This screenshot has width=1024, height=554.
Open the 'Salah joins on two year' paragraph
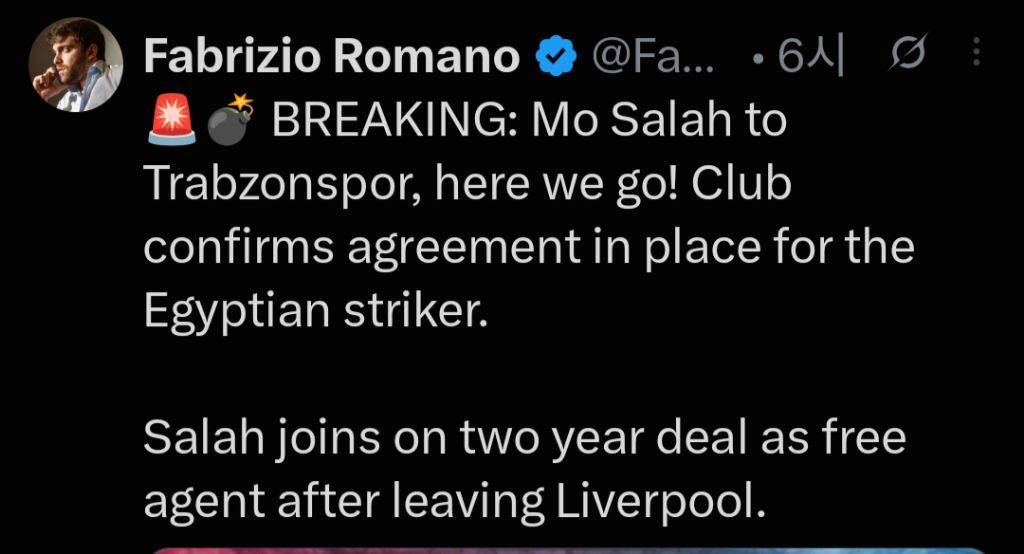[525, 470]
